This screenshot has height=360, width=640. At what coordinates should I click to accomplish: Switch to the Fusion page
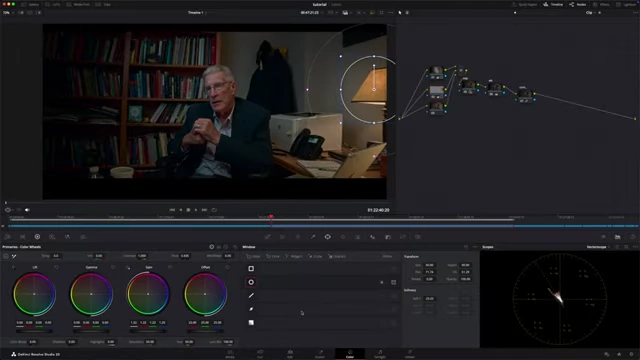320,354
